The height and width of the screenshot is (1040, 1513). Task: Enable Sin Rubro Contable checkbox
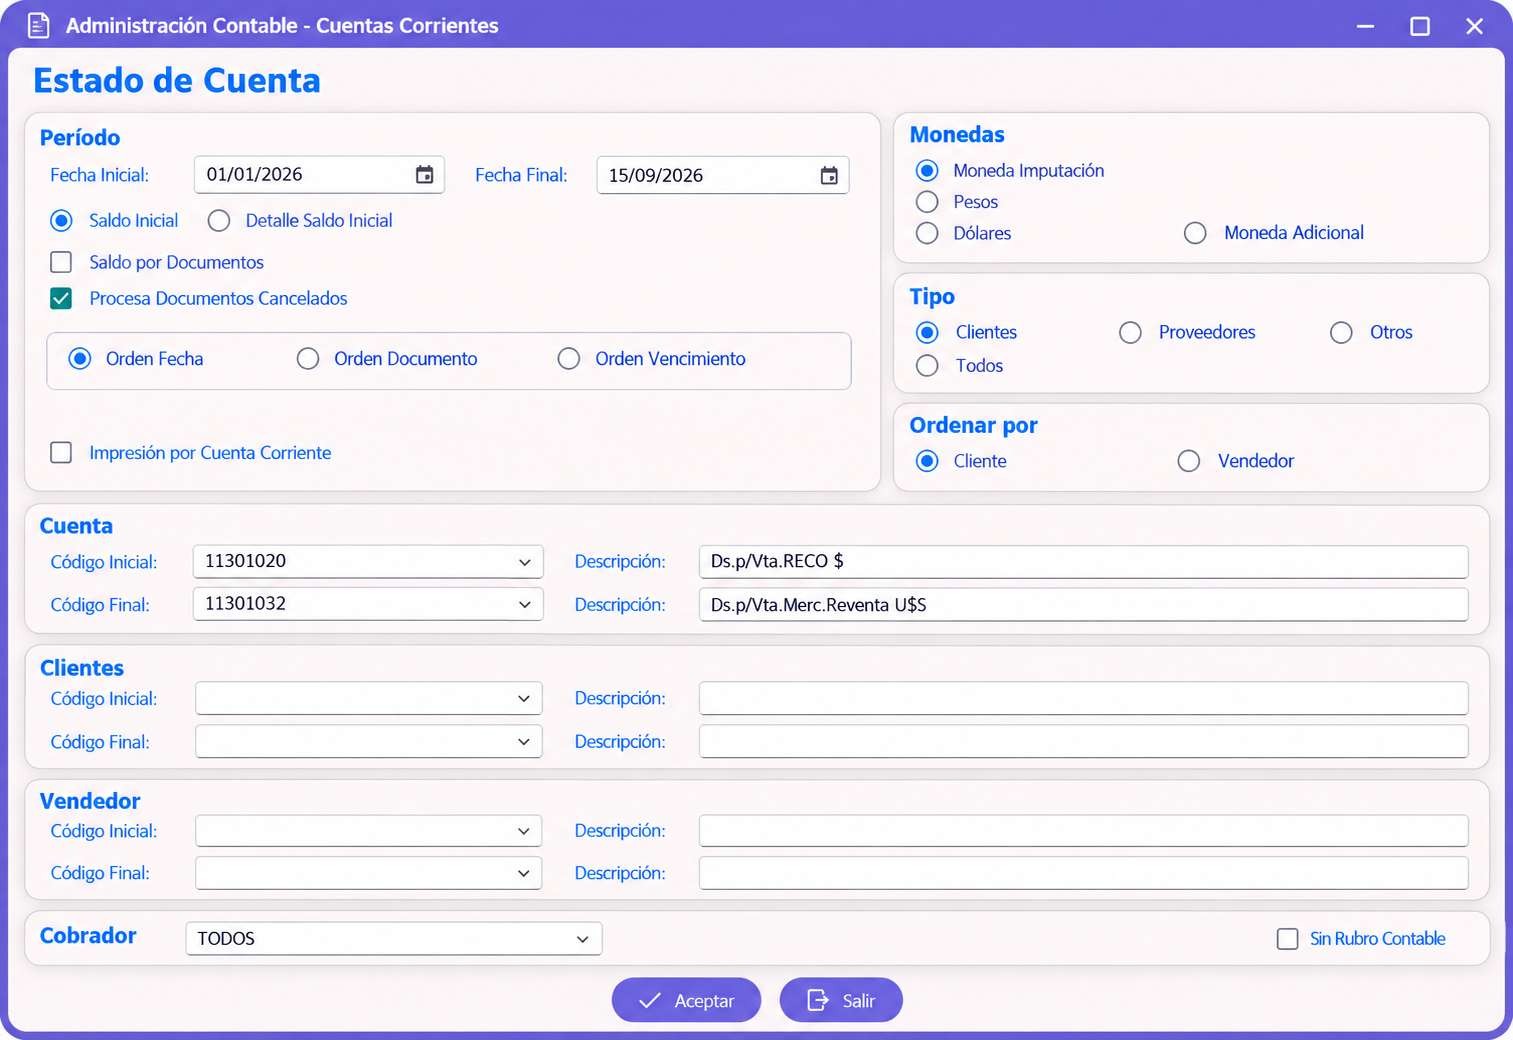tap(1288, 939)
